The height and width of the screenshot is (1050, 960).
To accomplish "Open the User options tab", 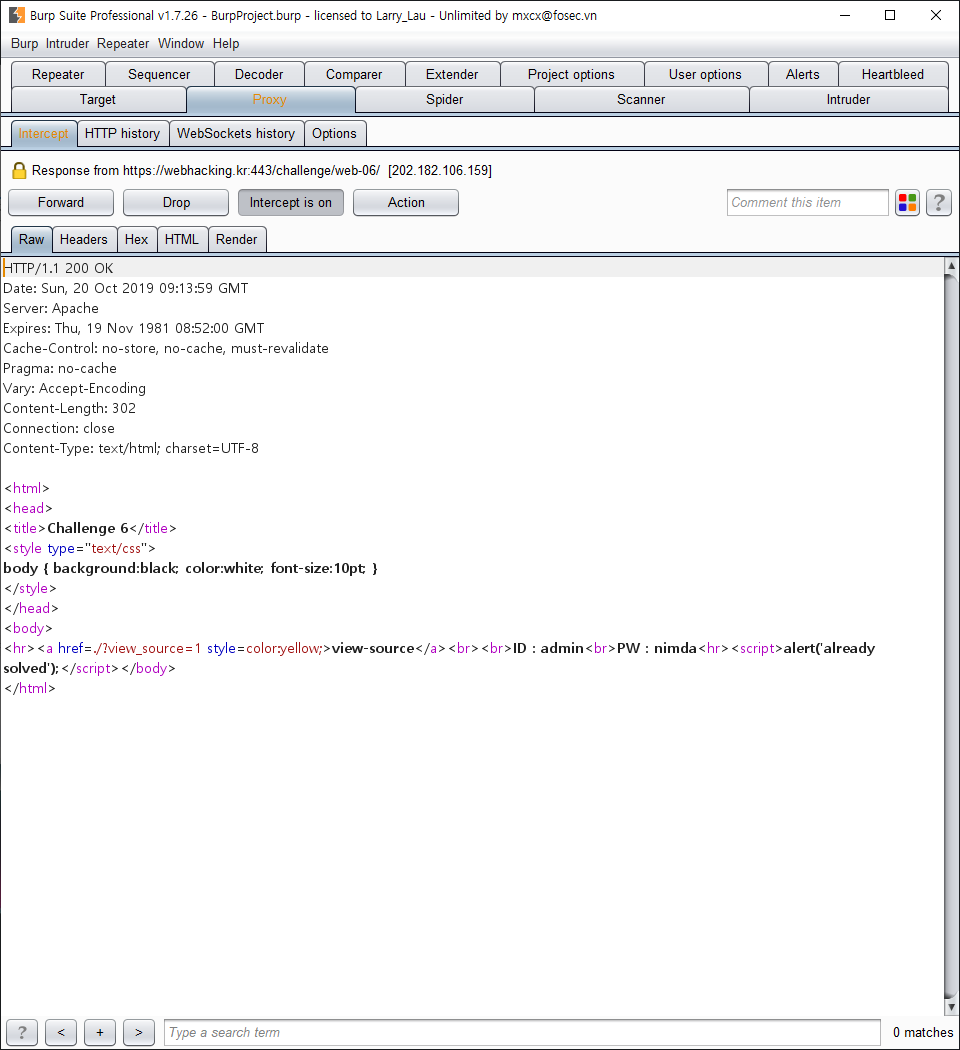I will click(705, 74).
